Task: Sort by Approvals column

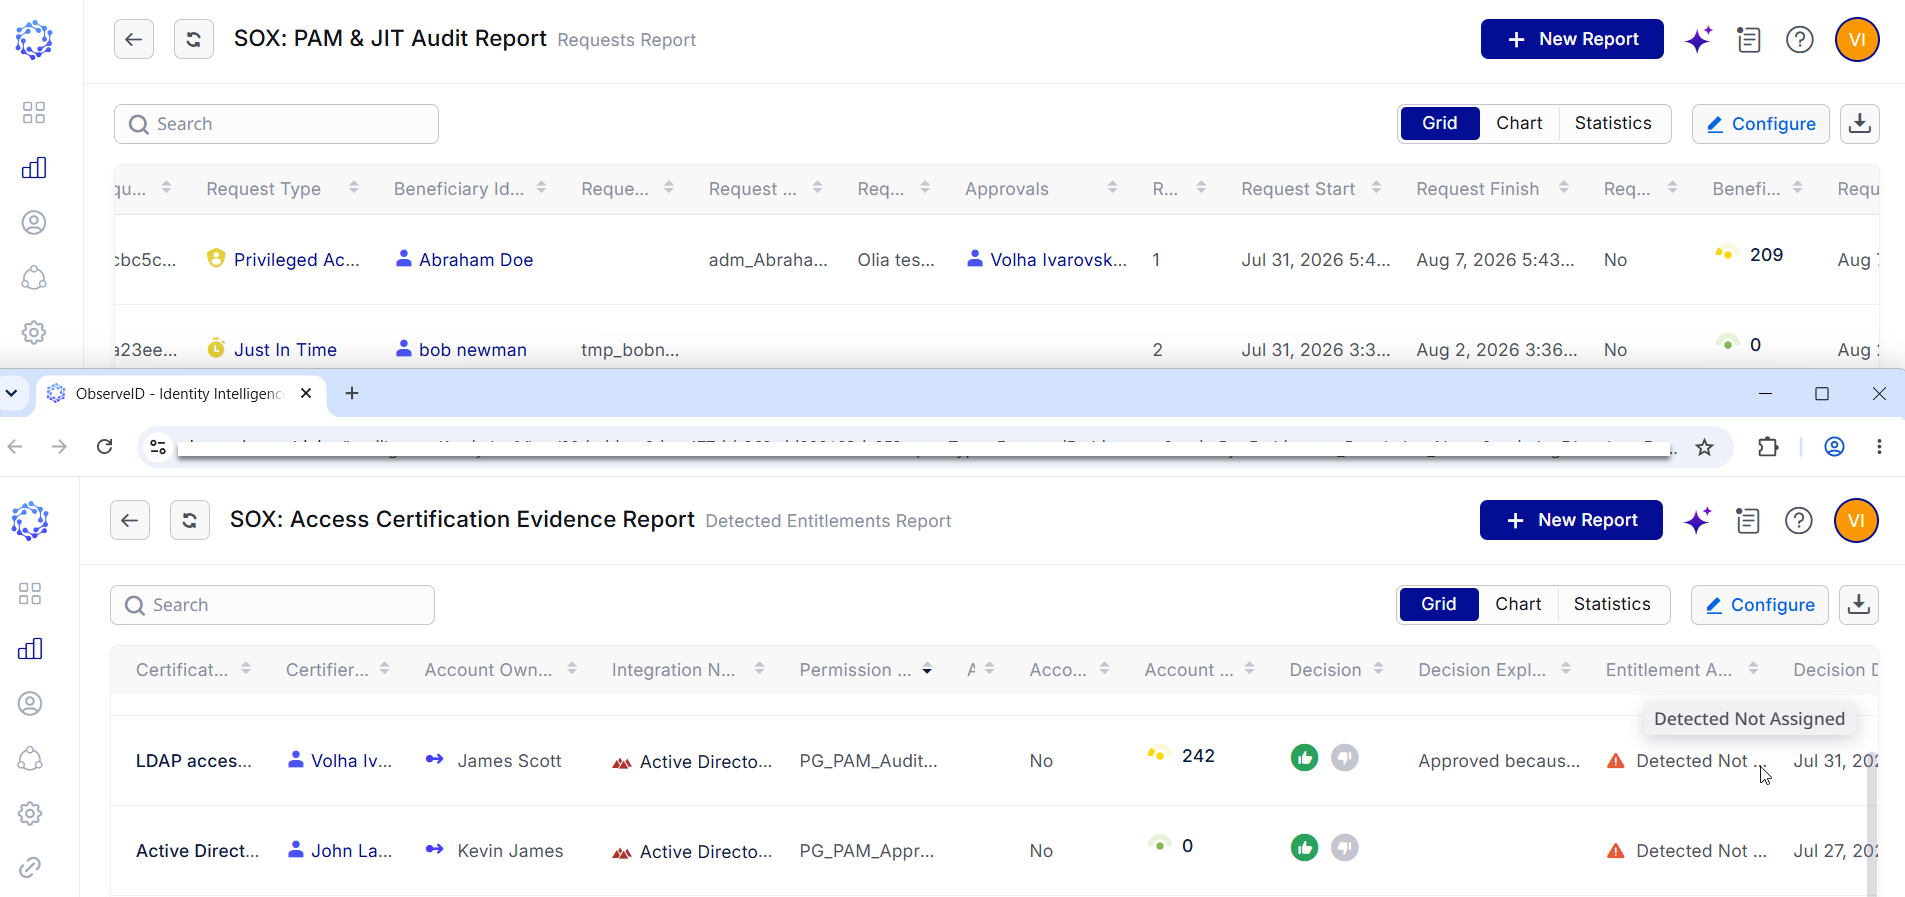Action: coord(1112,188)
